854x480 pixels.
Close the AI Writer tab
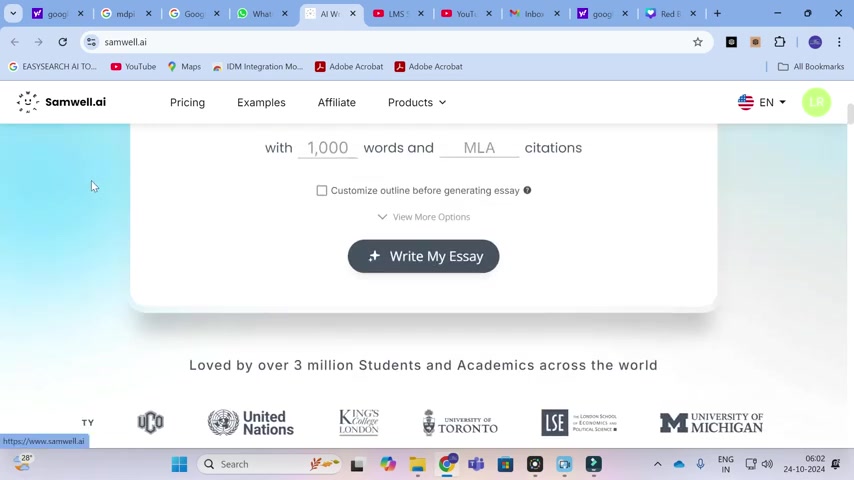point(352,14)
